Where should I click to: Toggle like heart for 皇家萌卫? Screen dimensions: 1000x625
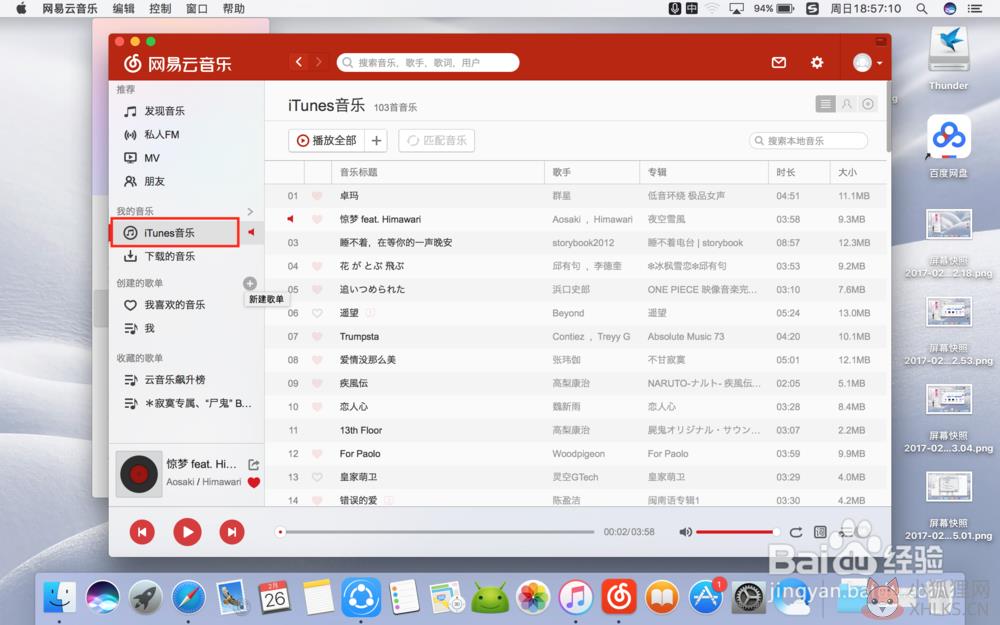(317, 477)
